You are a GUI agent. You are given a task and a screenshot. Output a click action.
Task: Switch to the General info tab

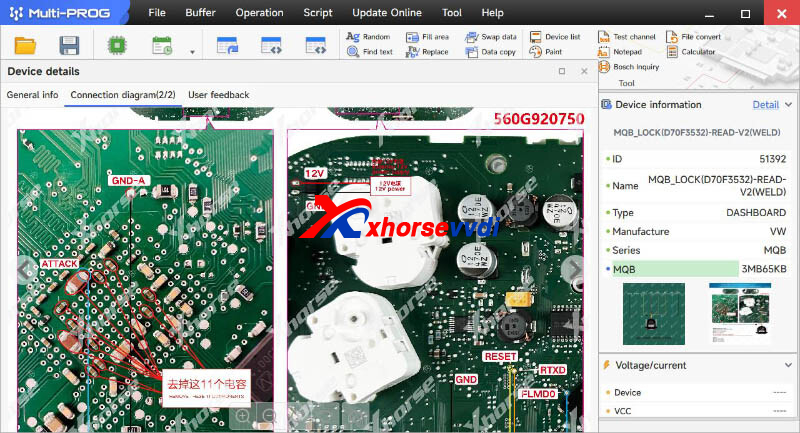pos(33,95)
